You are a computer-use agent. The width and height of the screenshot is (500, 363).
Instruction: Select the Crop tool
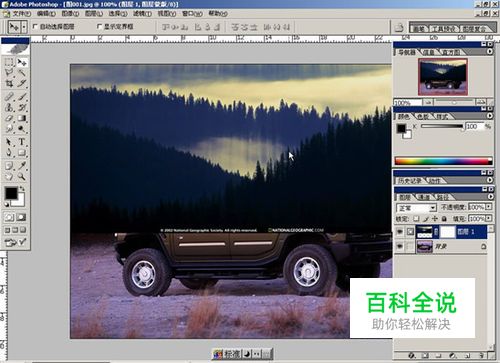9,83
